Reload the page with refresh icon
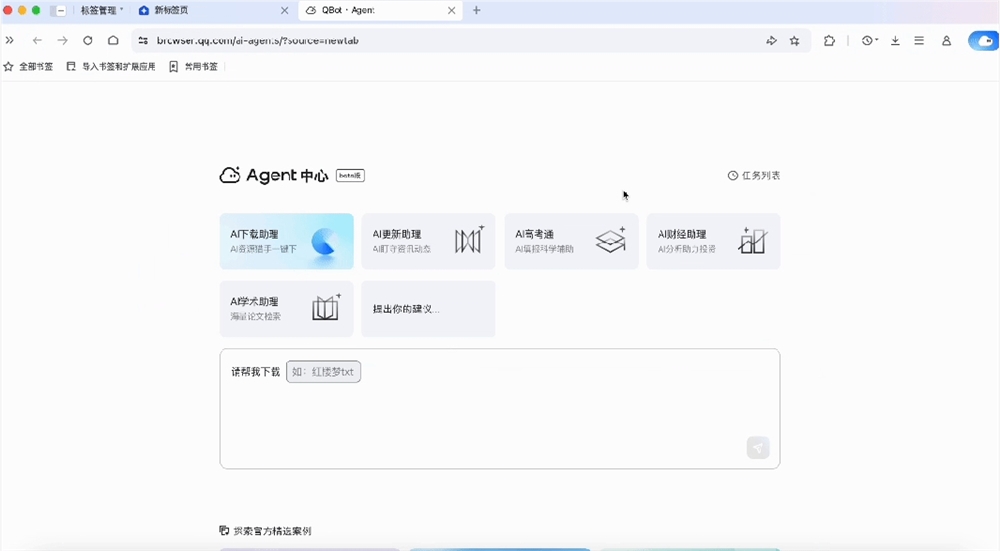The height and width of the screenshot is (551, 1000). coord(88,41)
